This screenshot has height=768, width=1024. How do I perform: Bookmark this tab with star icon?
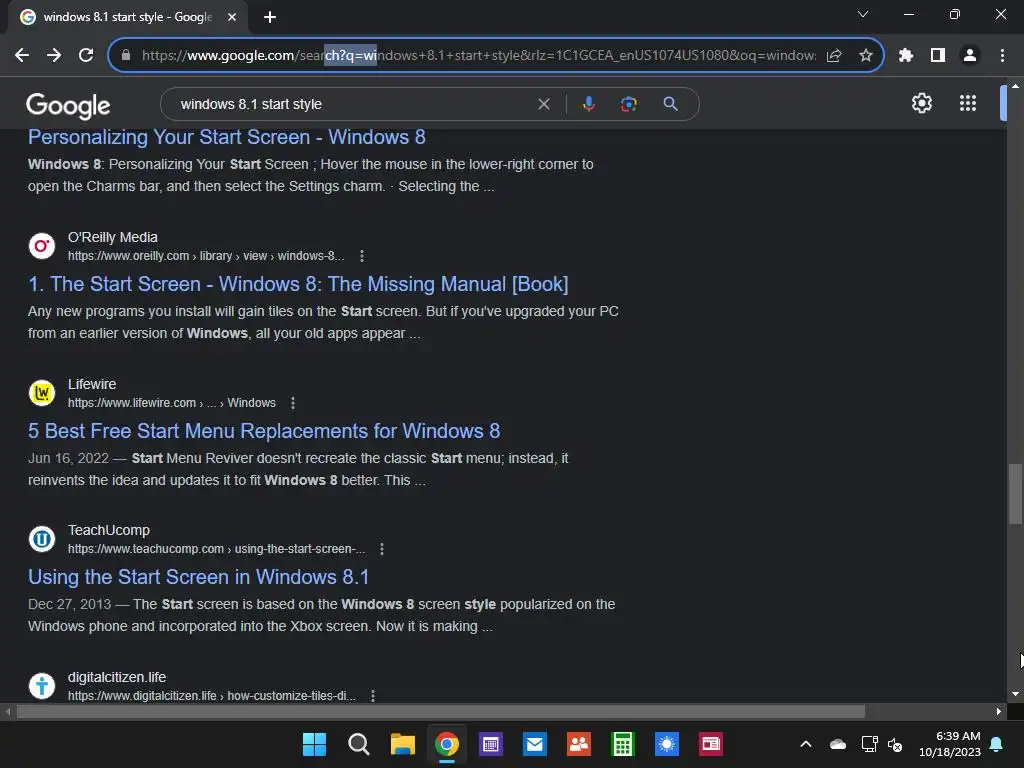click(x=866, y=56)
